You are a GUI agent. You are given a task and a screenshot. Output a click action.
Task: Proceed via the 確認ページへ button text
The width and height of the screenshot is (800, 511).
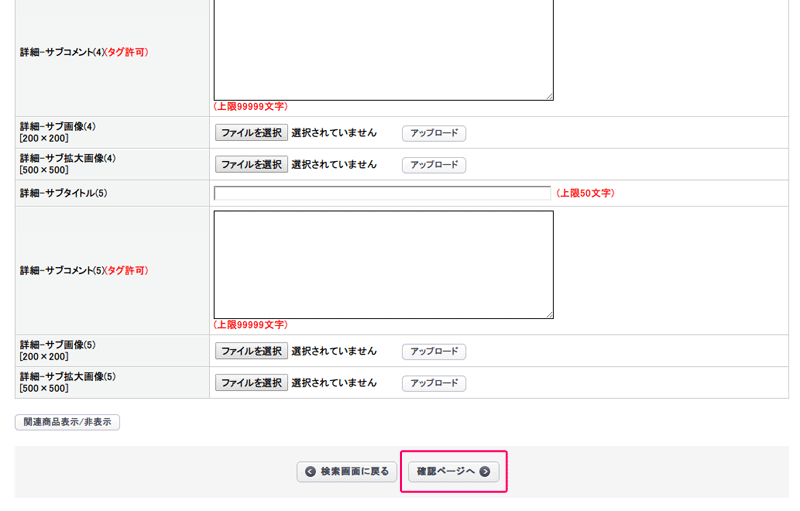446,472
